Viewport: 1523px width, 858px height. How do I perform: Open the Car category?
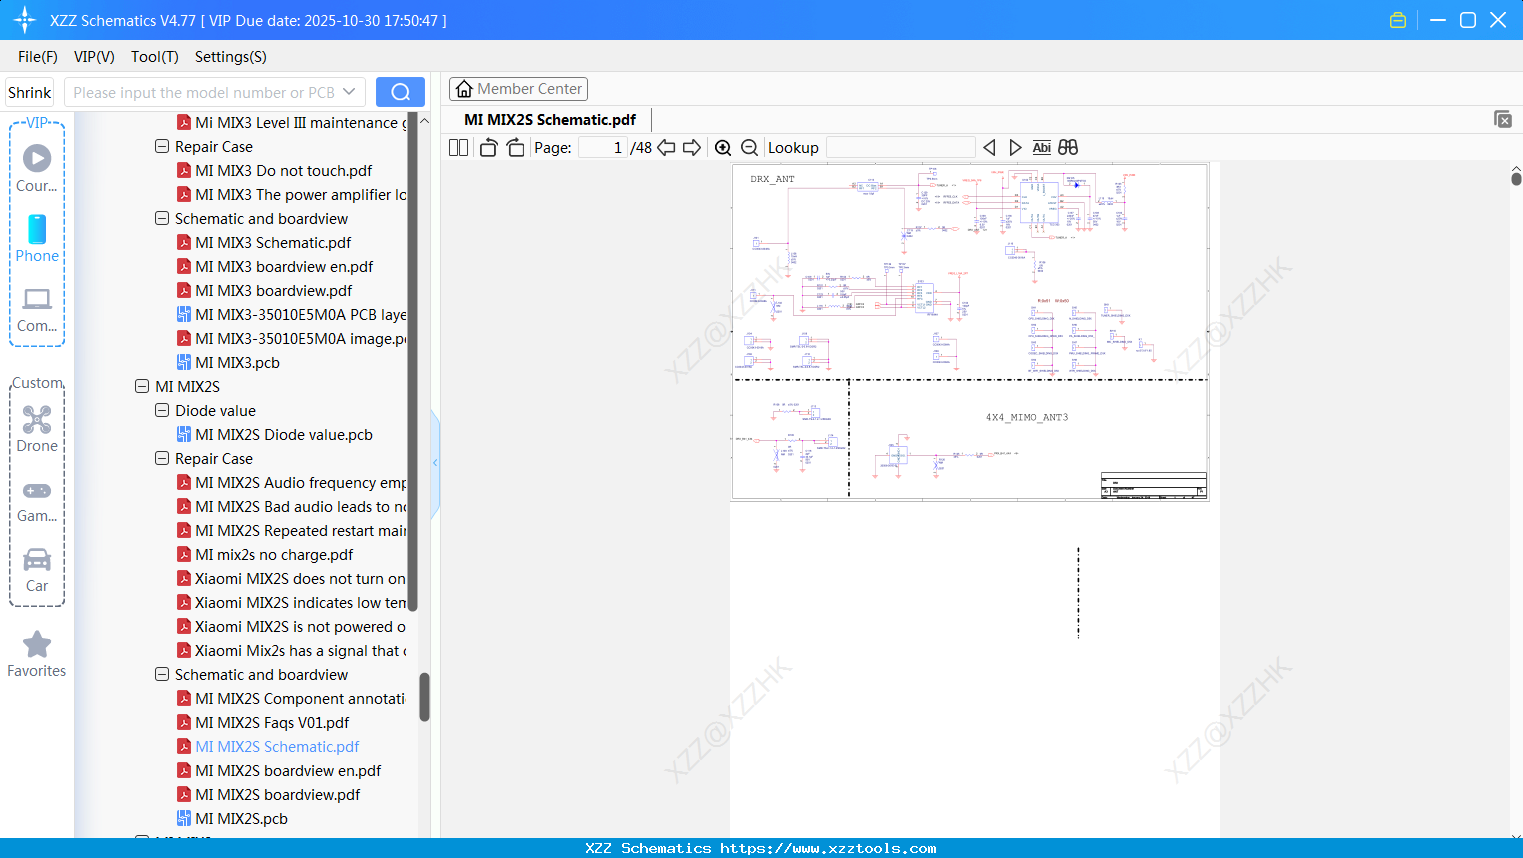tap(37, 570)
